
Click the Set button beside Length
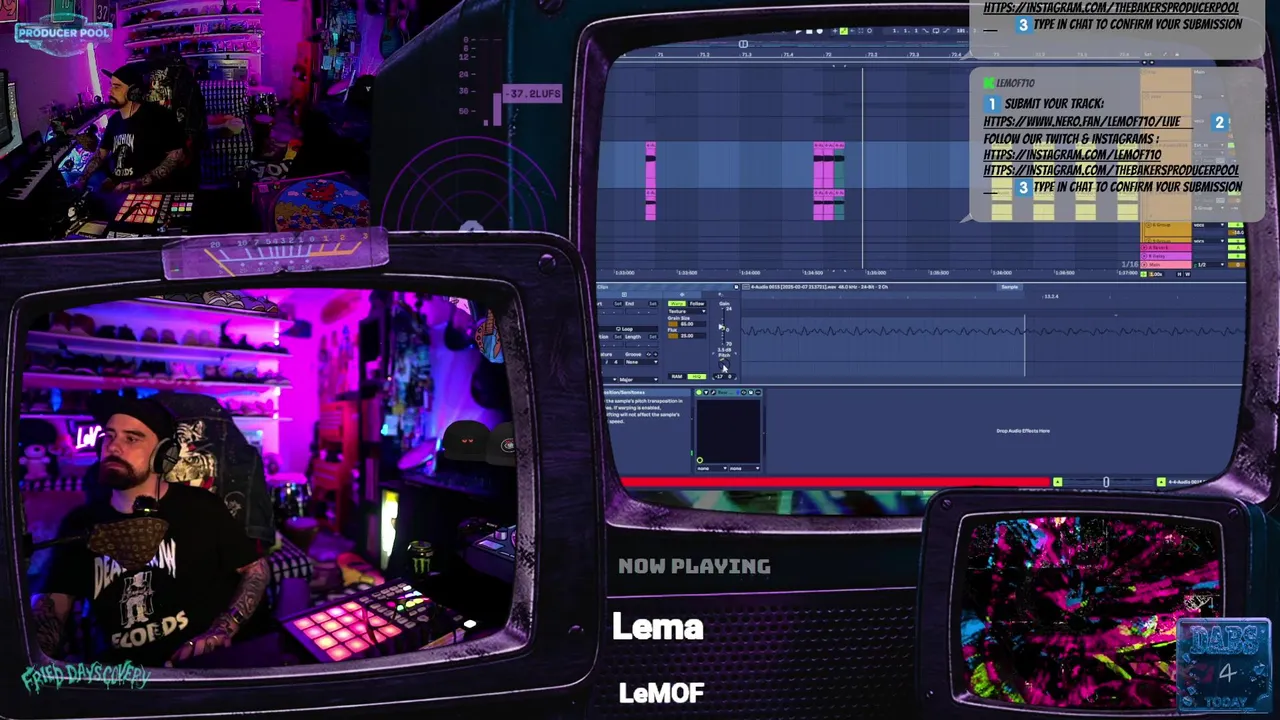coord(653,337)
